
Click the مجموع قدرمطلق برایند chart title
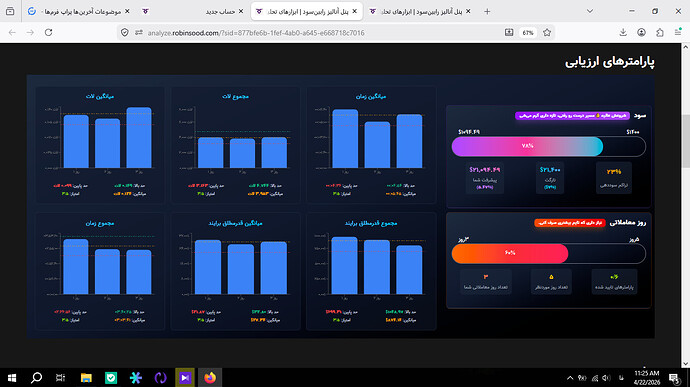pos(371,223)
